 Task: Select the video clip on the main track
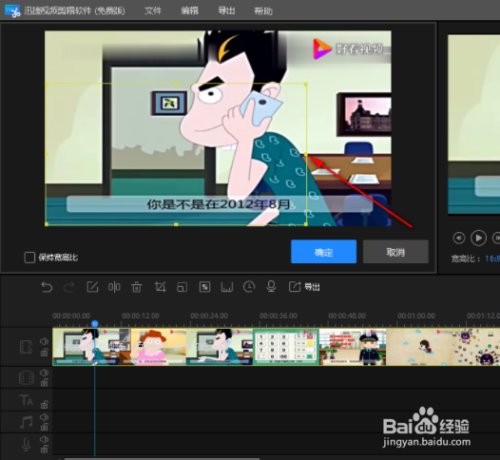[x=276, y=347]
